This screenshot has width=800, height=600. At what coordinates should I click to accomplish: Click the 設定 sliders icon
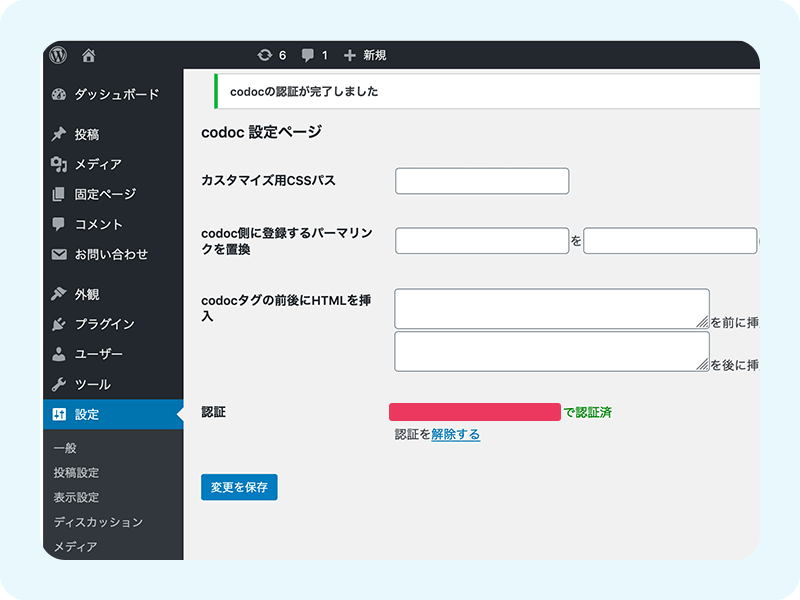[x=59, y=414]
